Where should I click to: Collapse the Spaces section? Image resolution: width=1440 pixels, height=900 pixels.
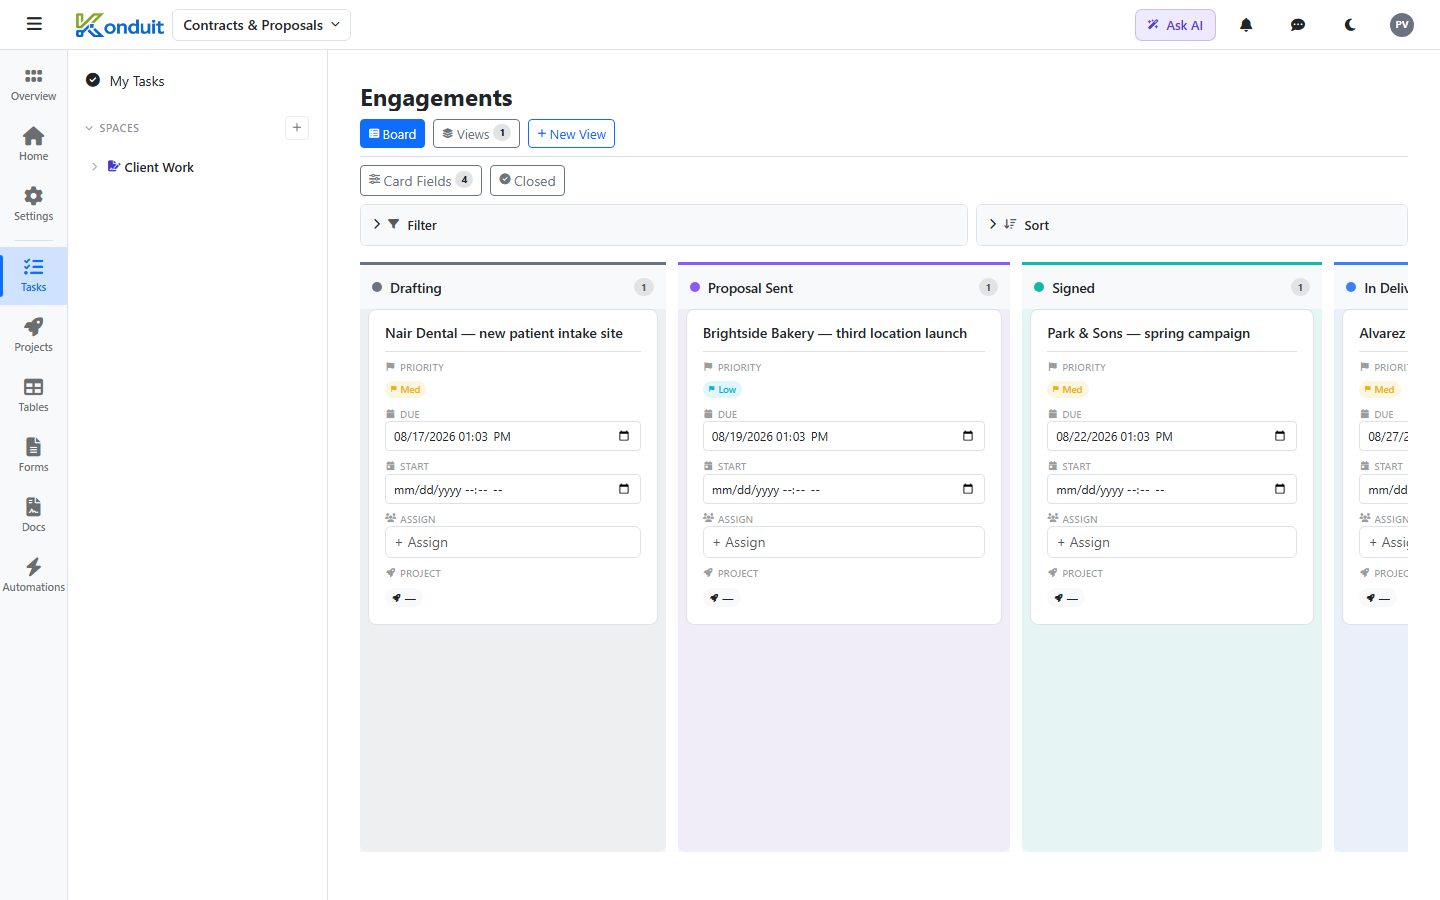pyautogui.click(x=112, y=128)
